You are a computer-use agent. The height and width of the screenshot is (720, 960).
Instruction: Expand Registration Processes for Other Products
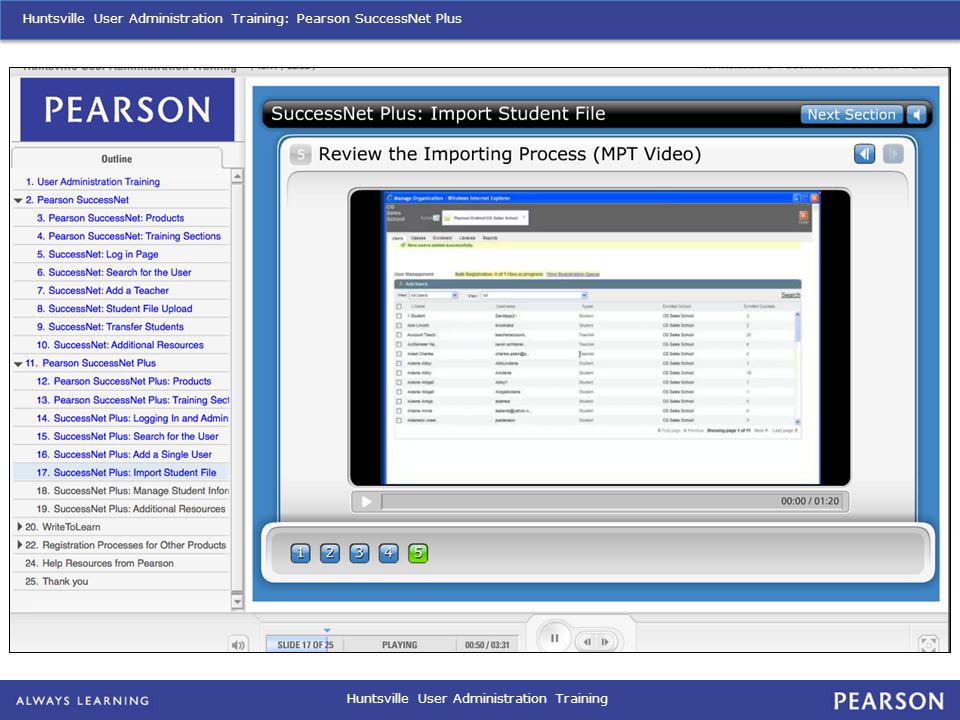19,545
